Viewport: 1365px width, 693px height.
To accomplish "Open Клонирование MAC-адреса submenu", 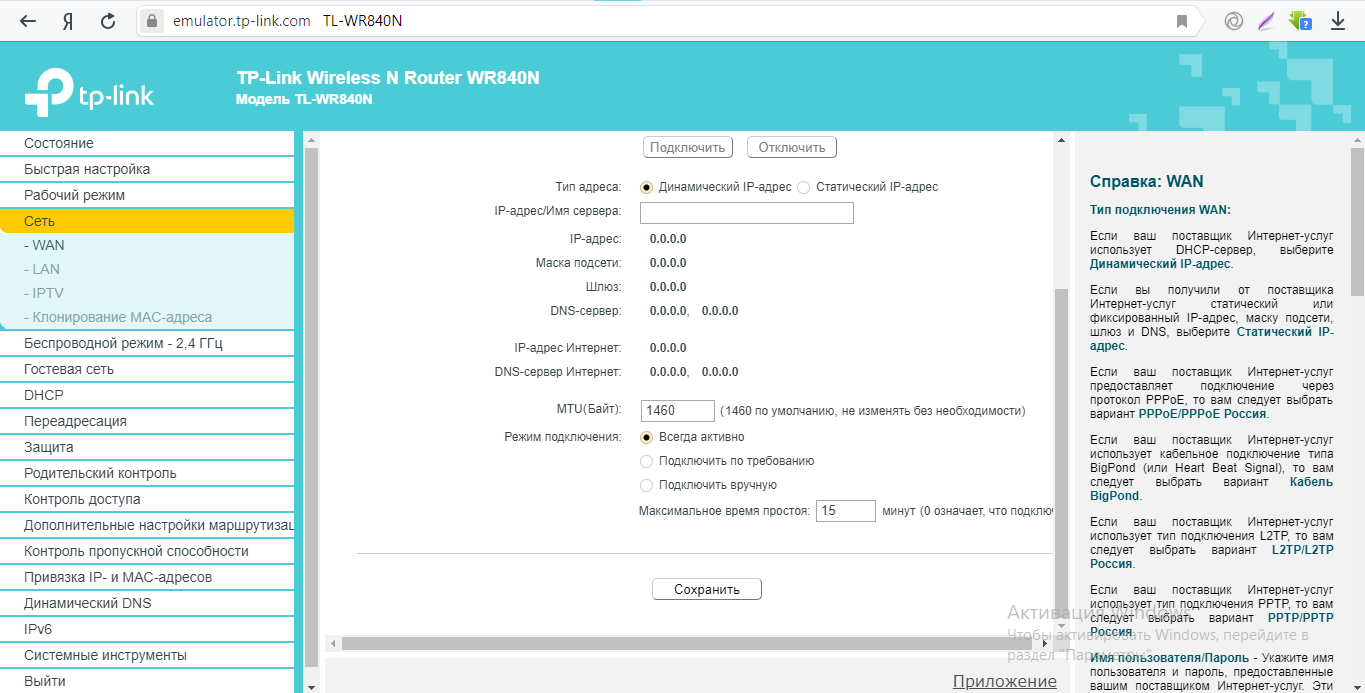I will click(147, 317).
